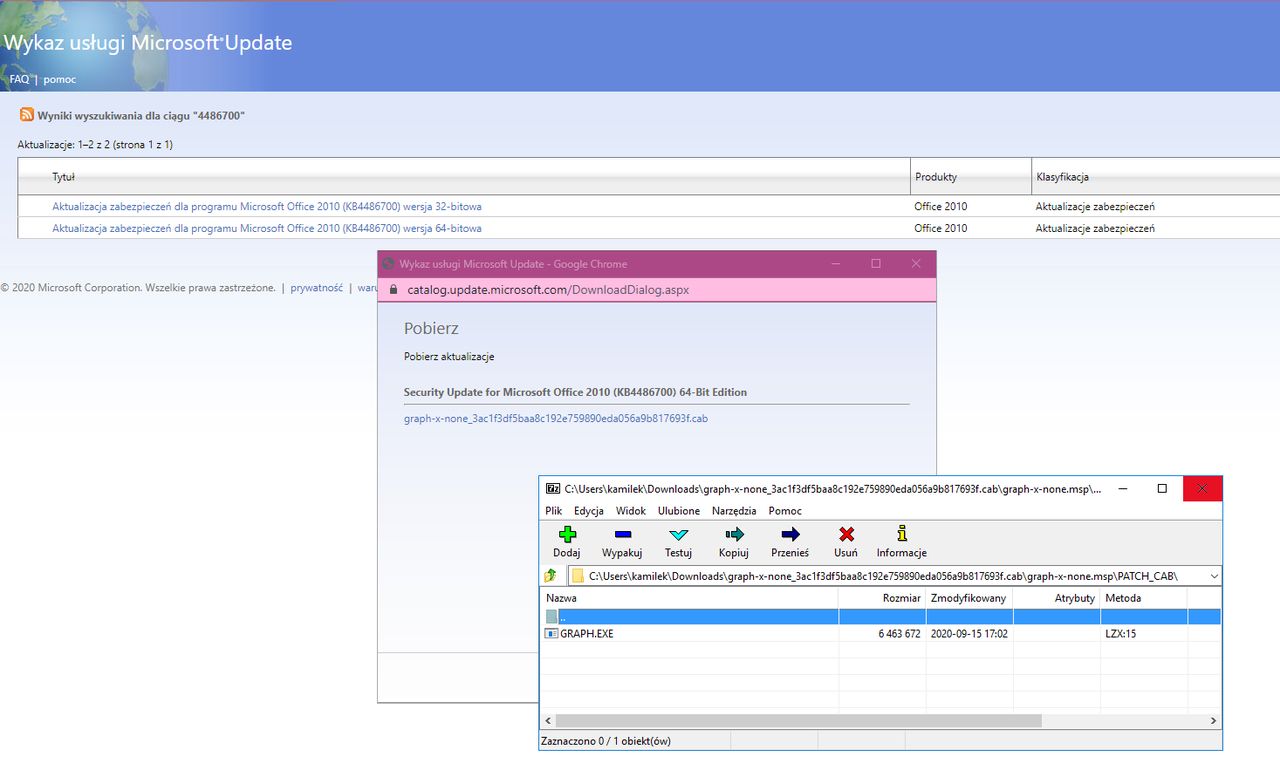Click the Kopiuj (copy) icon in 7-Zip
Image resolution: width=1280 pixels, height=770 pixels.
[734, 534]
